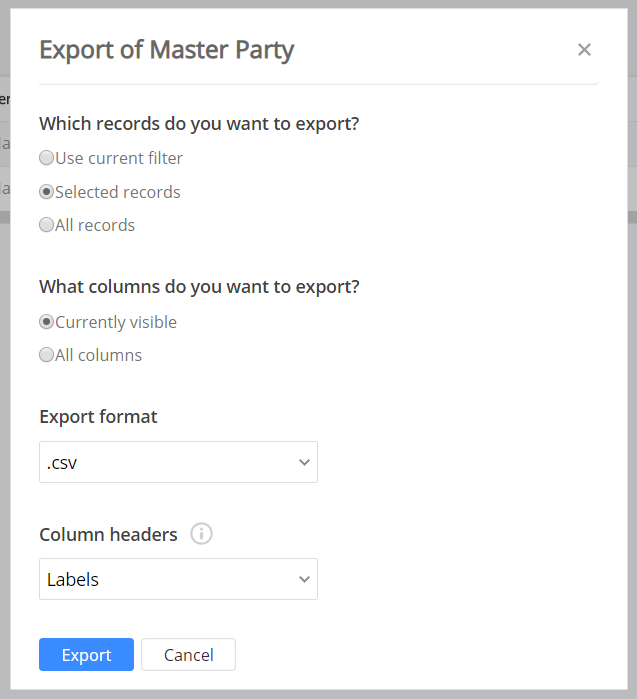Screen dimensions: 637x699
Task: Click the Column headers info icon
Action: coord(201,534)
